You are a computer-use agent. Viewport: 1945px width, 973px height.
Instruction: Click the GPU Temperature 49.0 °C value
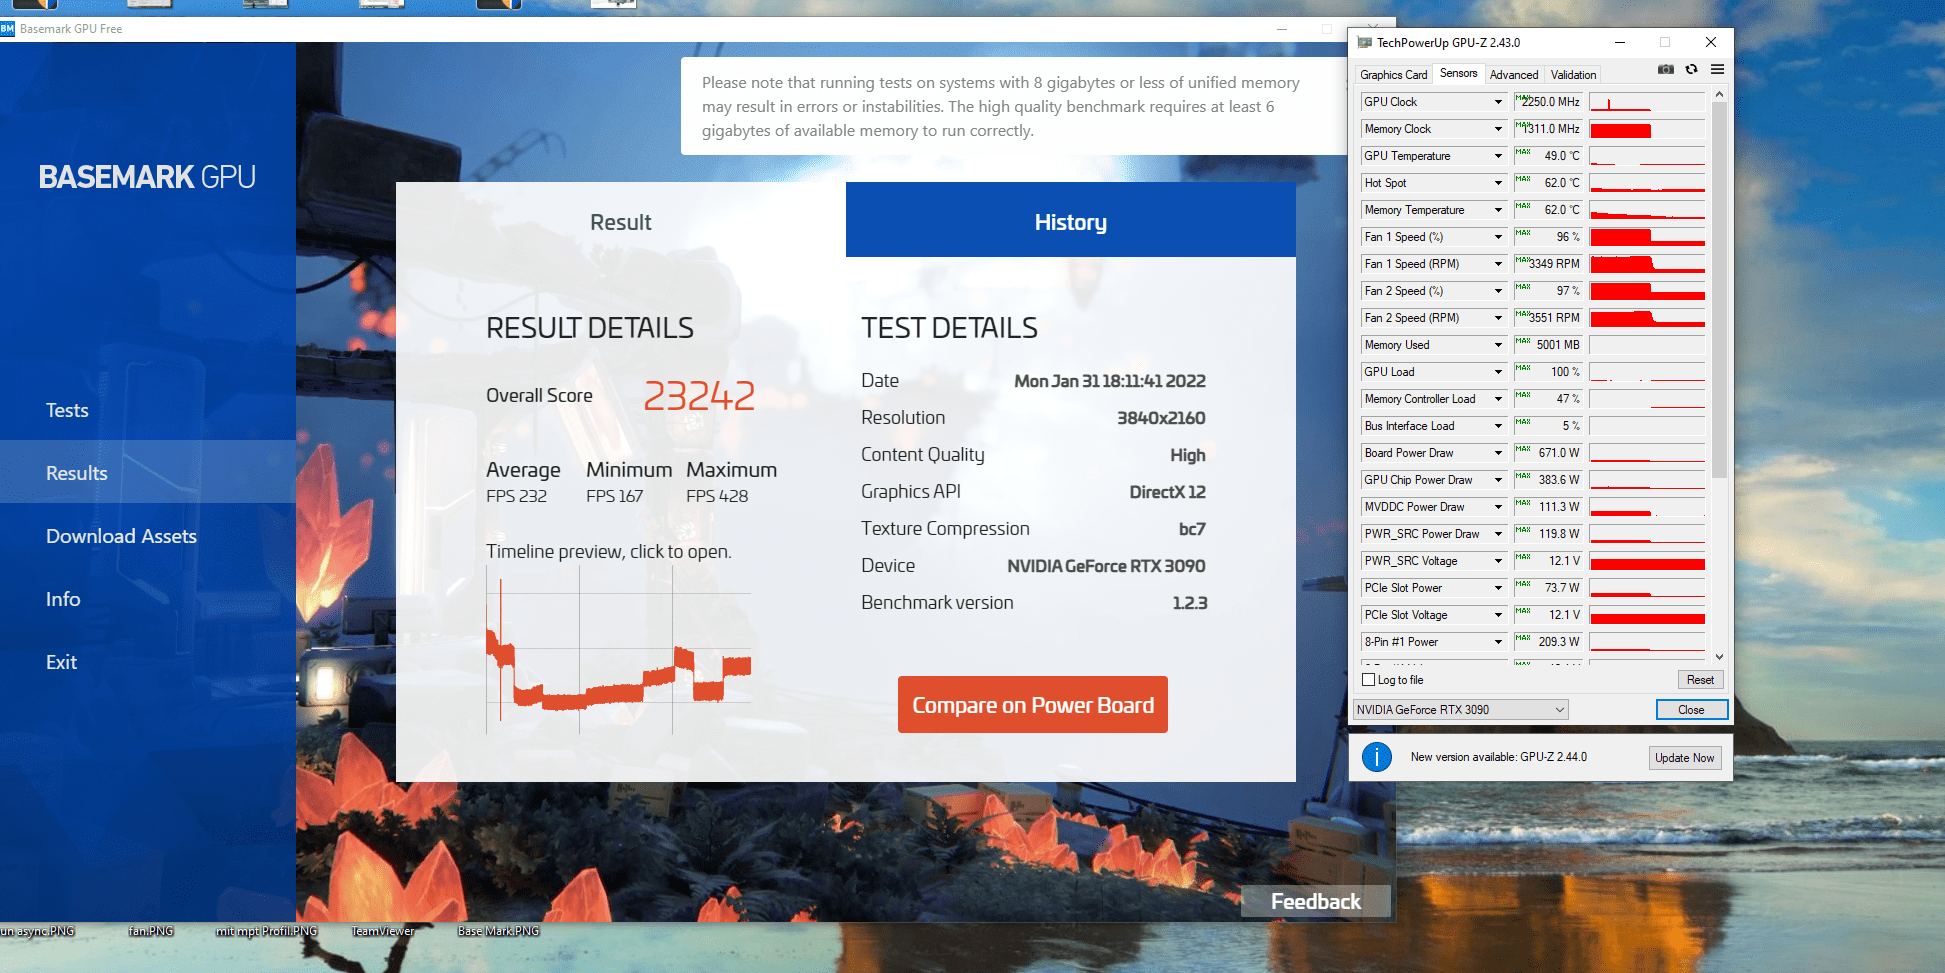(1548, 156)
